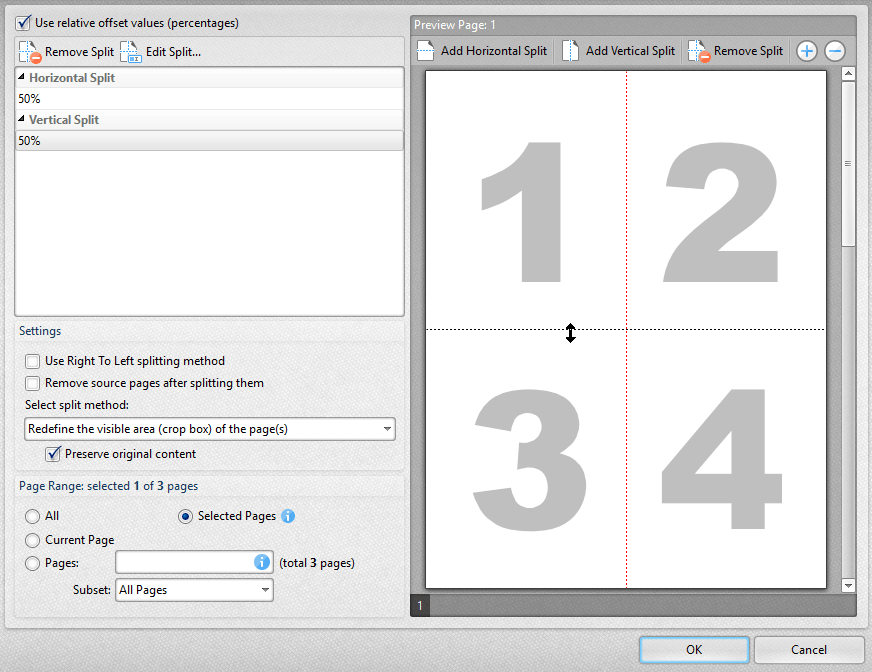This screenshot has height=672, width=872.
Task: Enable Use Right To Left splitting method
Action: click(32, 362)
